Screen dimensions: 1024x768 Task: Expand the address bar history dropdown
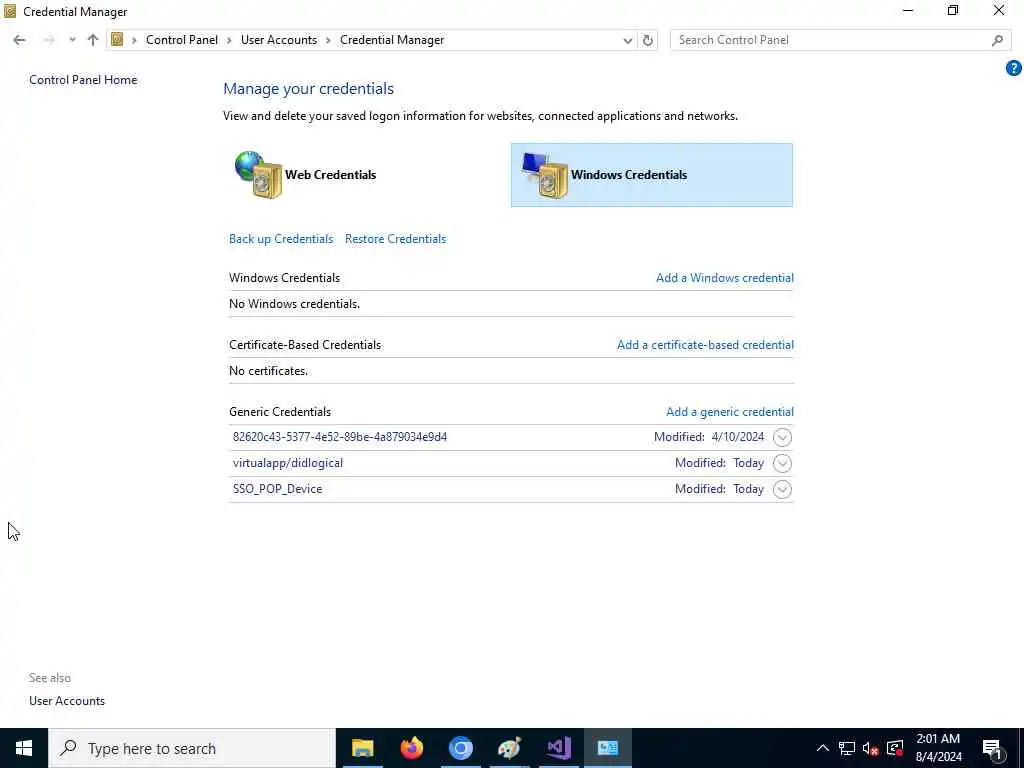click(x=628, y=40)
